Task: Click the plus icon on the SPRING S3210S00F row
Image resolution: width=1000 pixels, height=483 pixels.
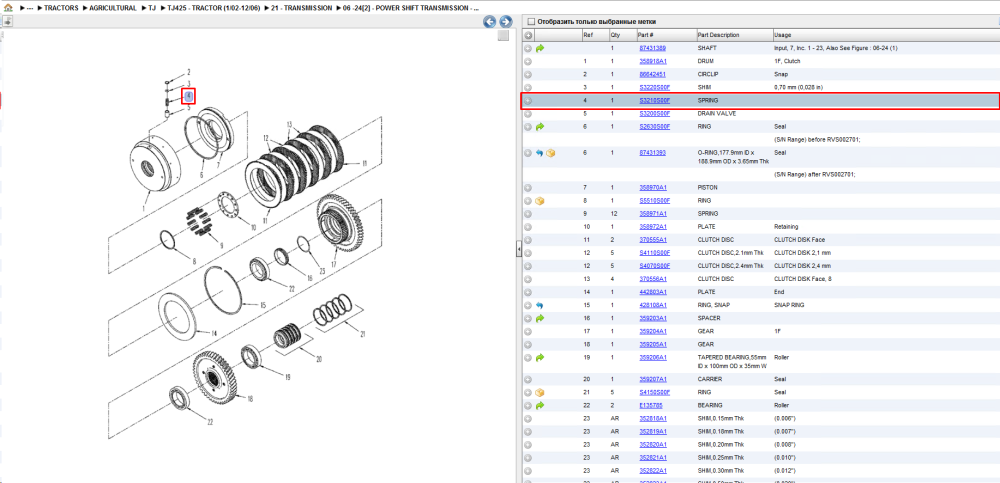Action: coord(528,101)
